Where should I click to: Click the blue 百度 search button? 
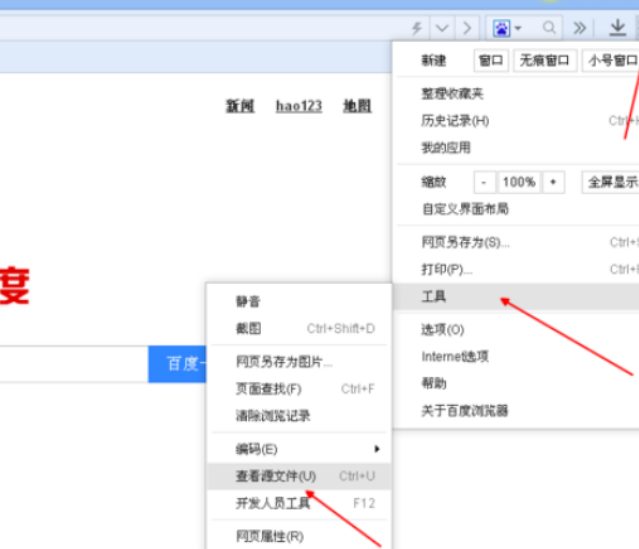(x=177, y=364)
